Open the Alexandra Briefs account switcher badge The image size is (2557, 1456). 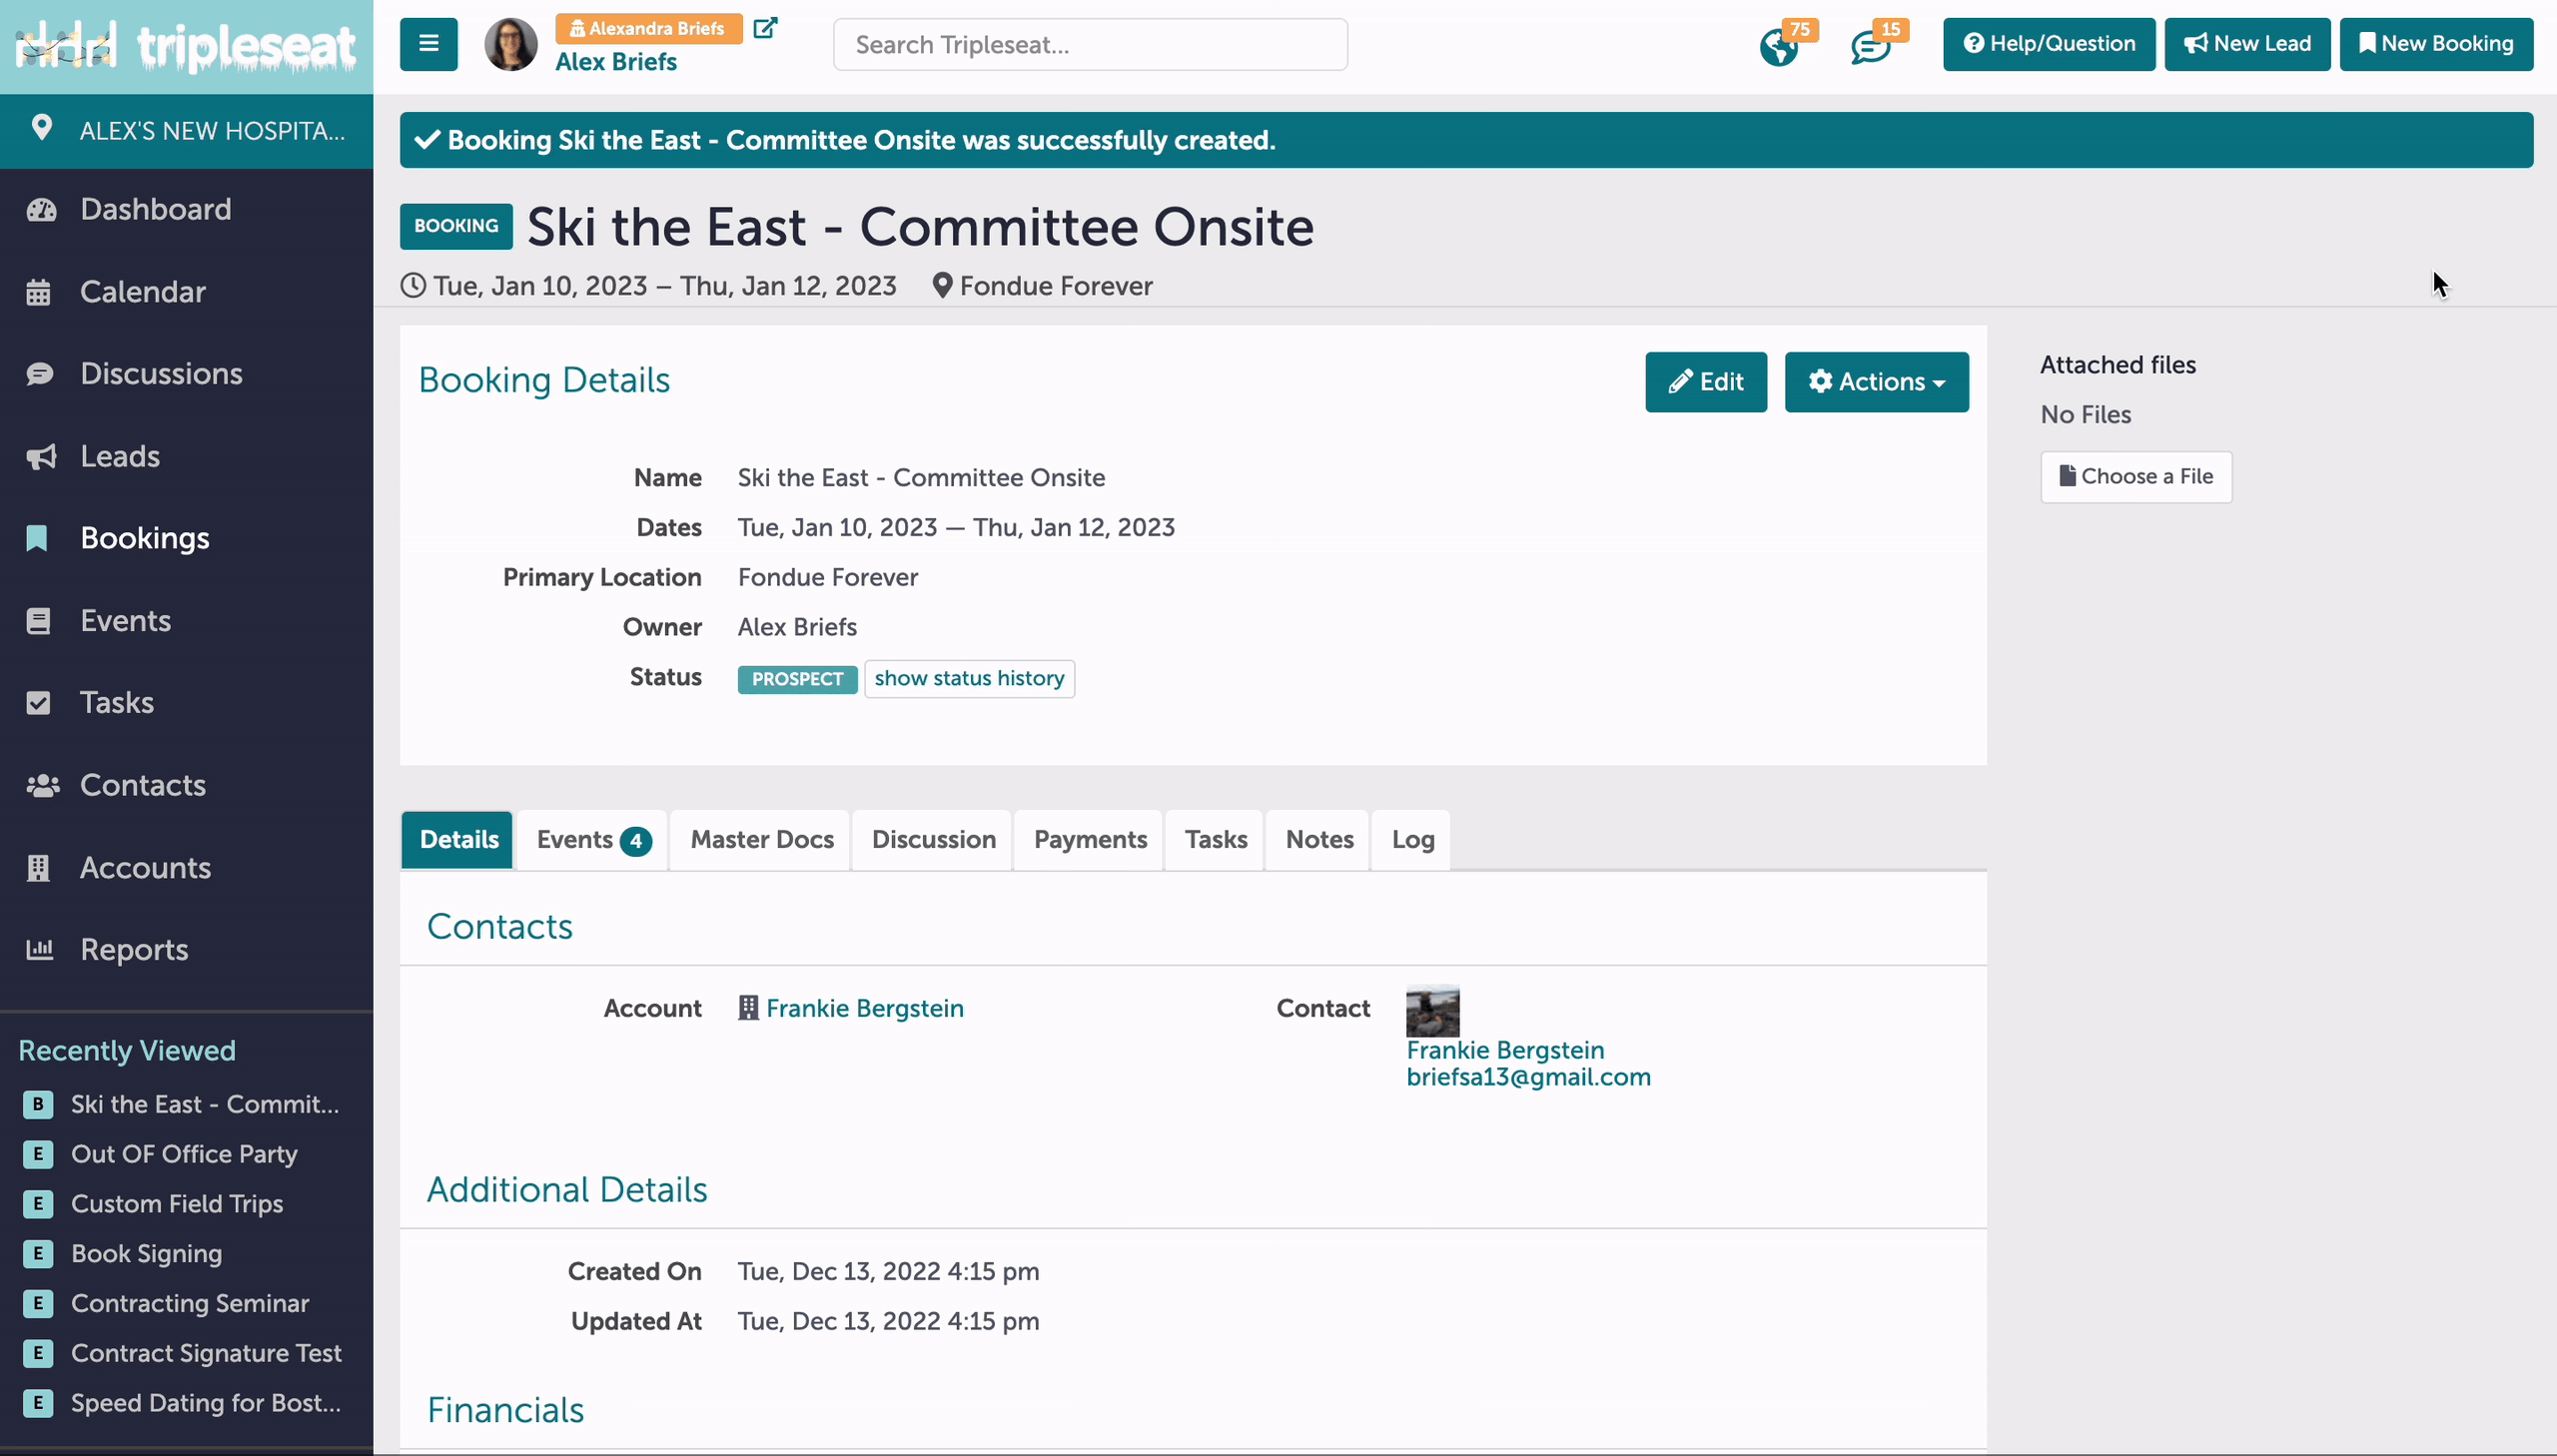648,28
